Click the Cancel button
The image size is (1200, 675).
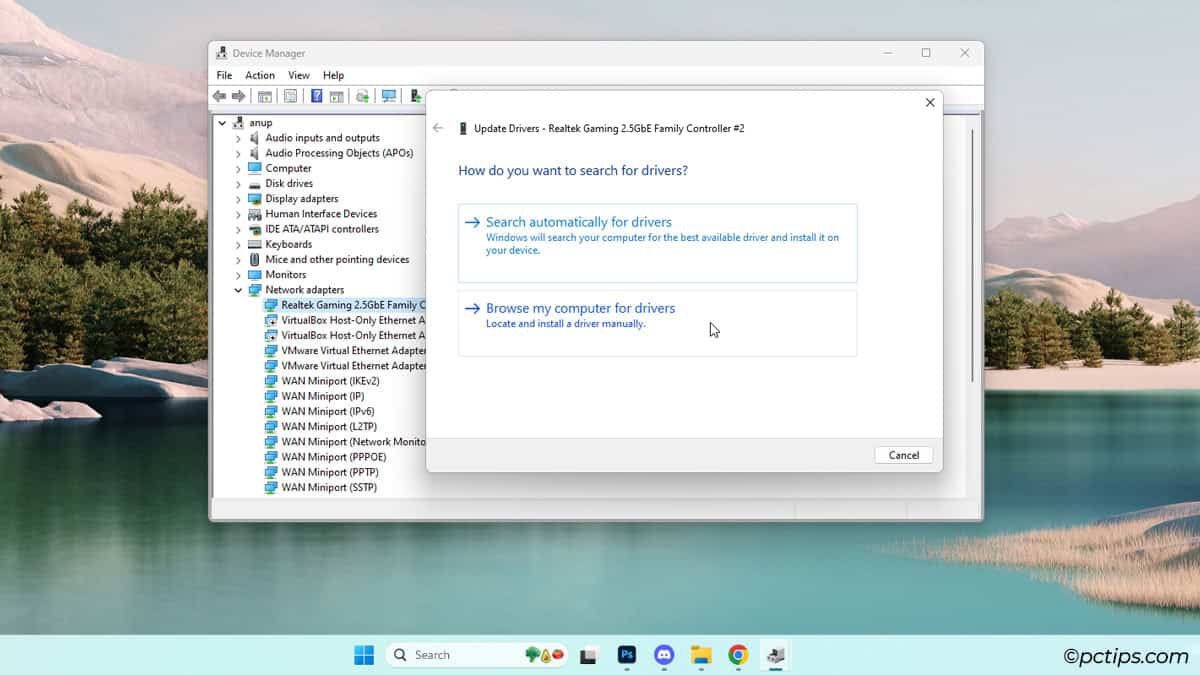904,455
